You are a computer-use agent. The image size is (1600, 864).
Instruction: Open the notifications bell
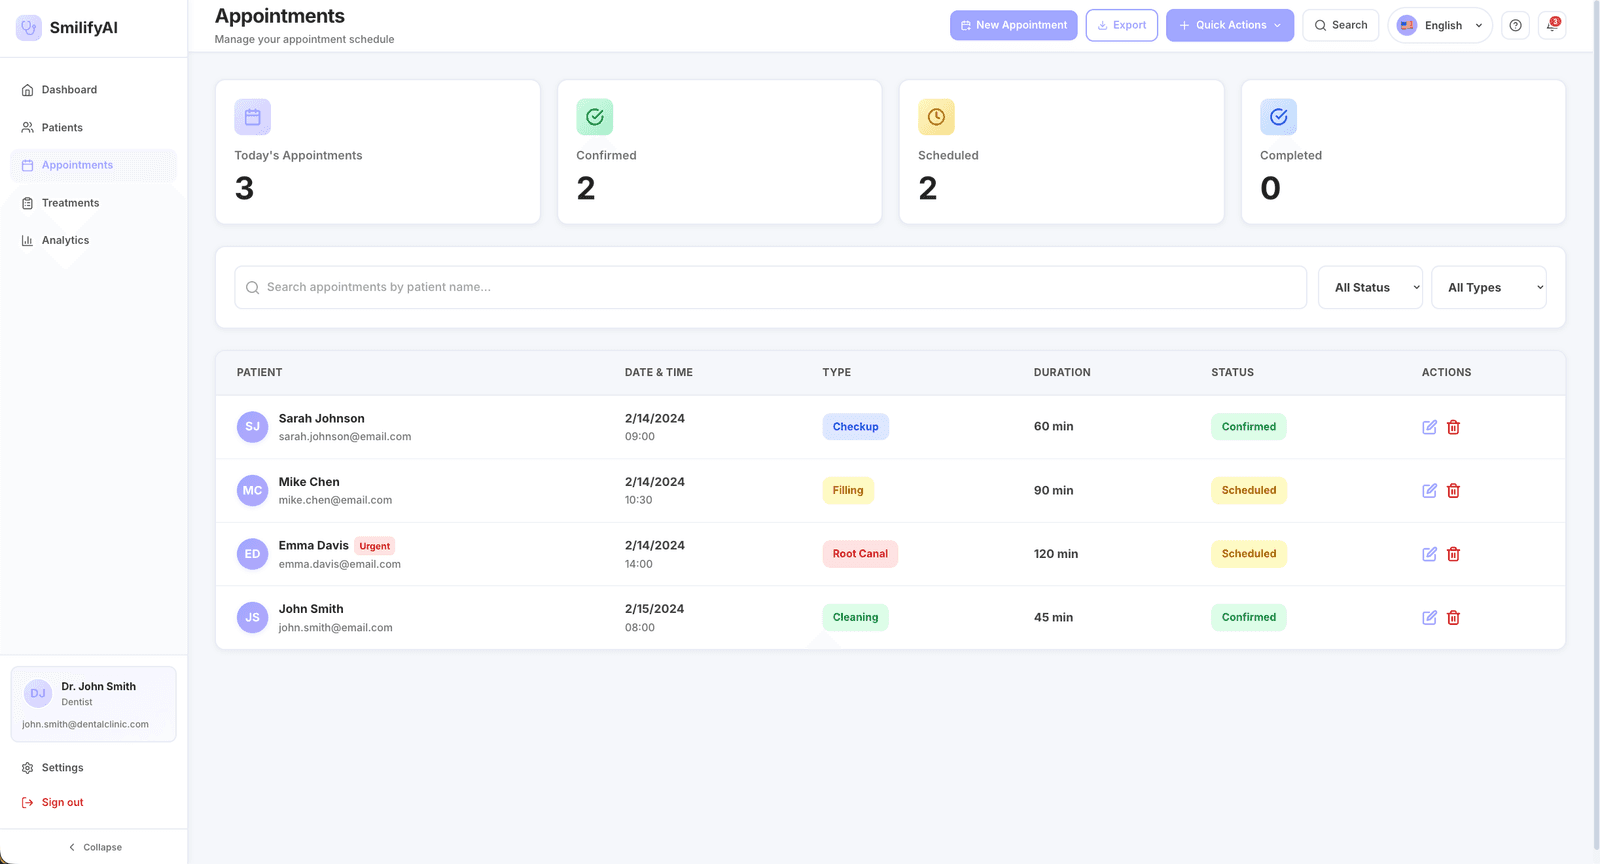point(1552,25)
